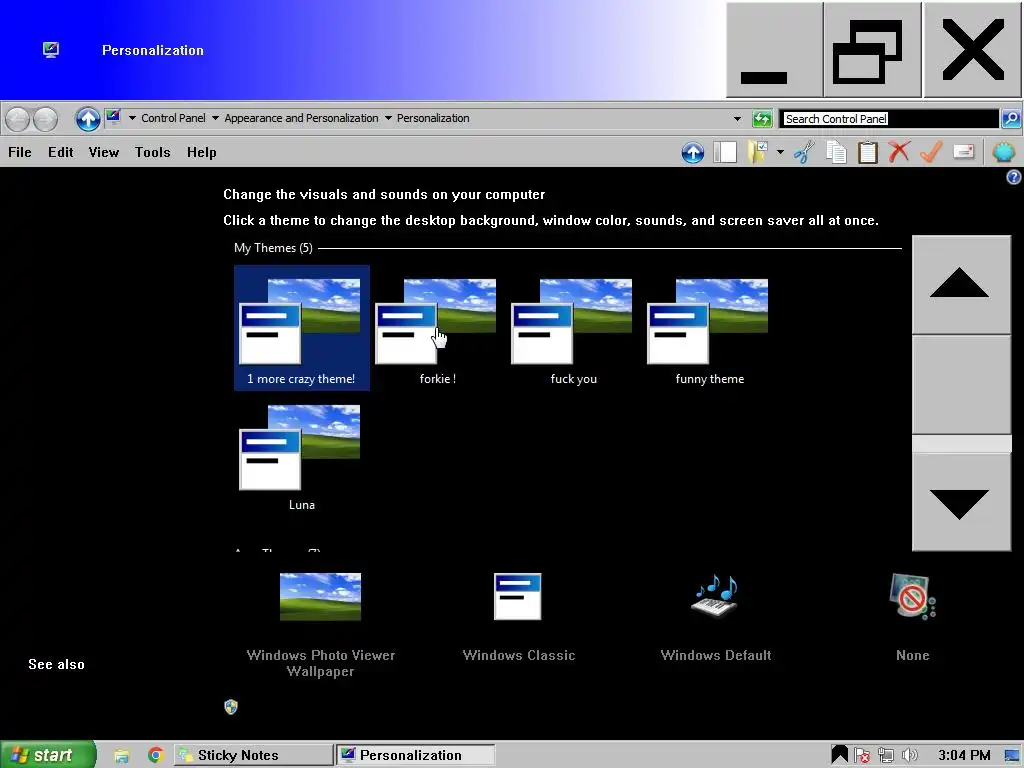Open the taskbar file explorer quick launch icon
The width and height of the screenshot is (1024, 768).
point(121,756)
